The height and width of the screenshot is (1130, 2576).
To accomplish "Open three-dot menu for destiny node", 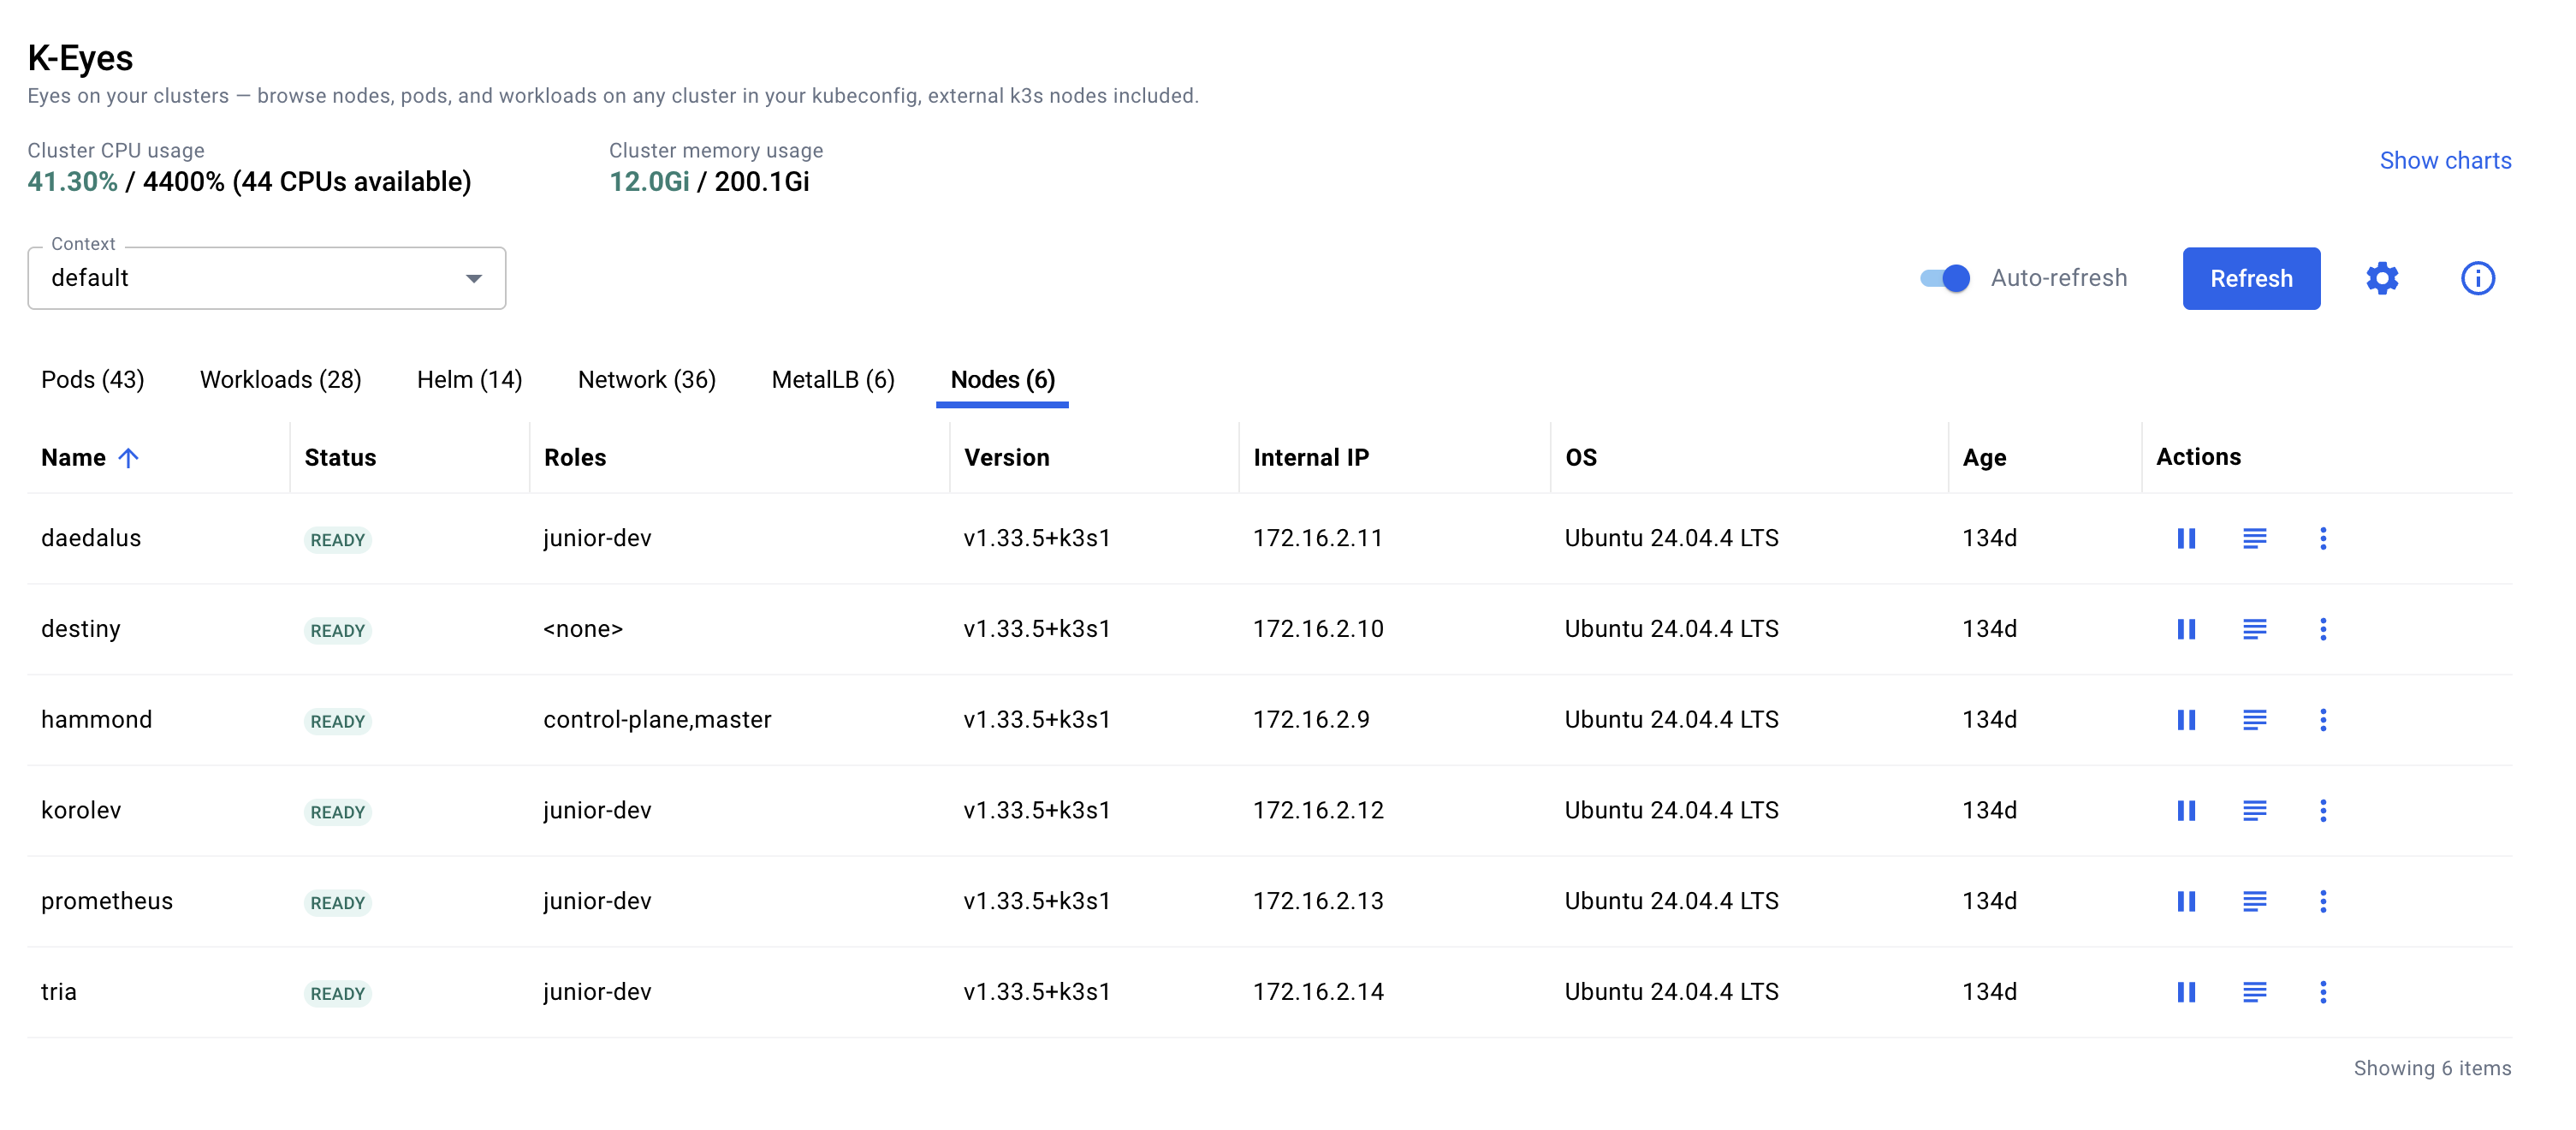I will coord(2323,629).
